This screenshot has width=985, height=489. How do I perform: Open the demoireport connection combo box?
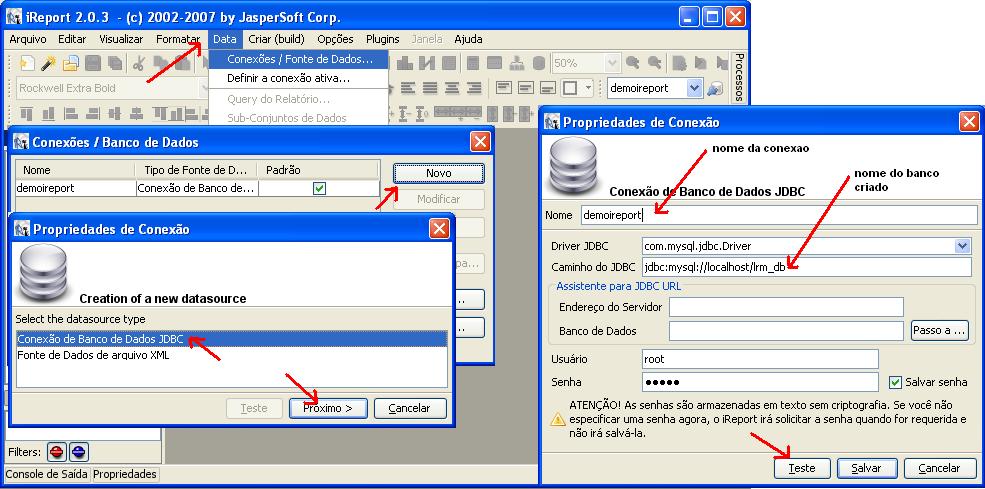click(655, 88)
